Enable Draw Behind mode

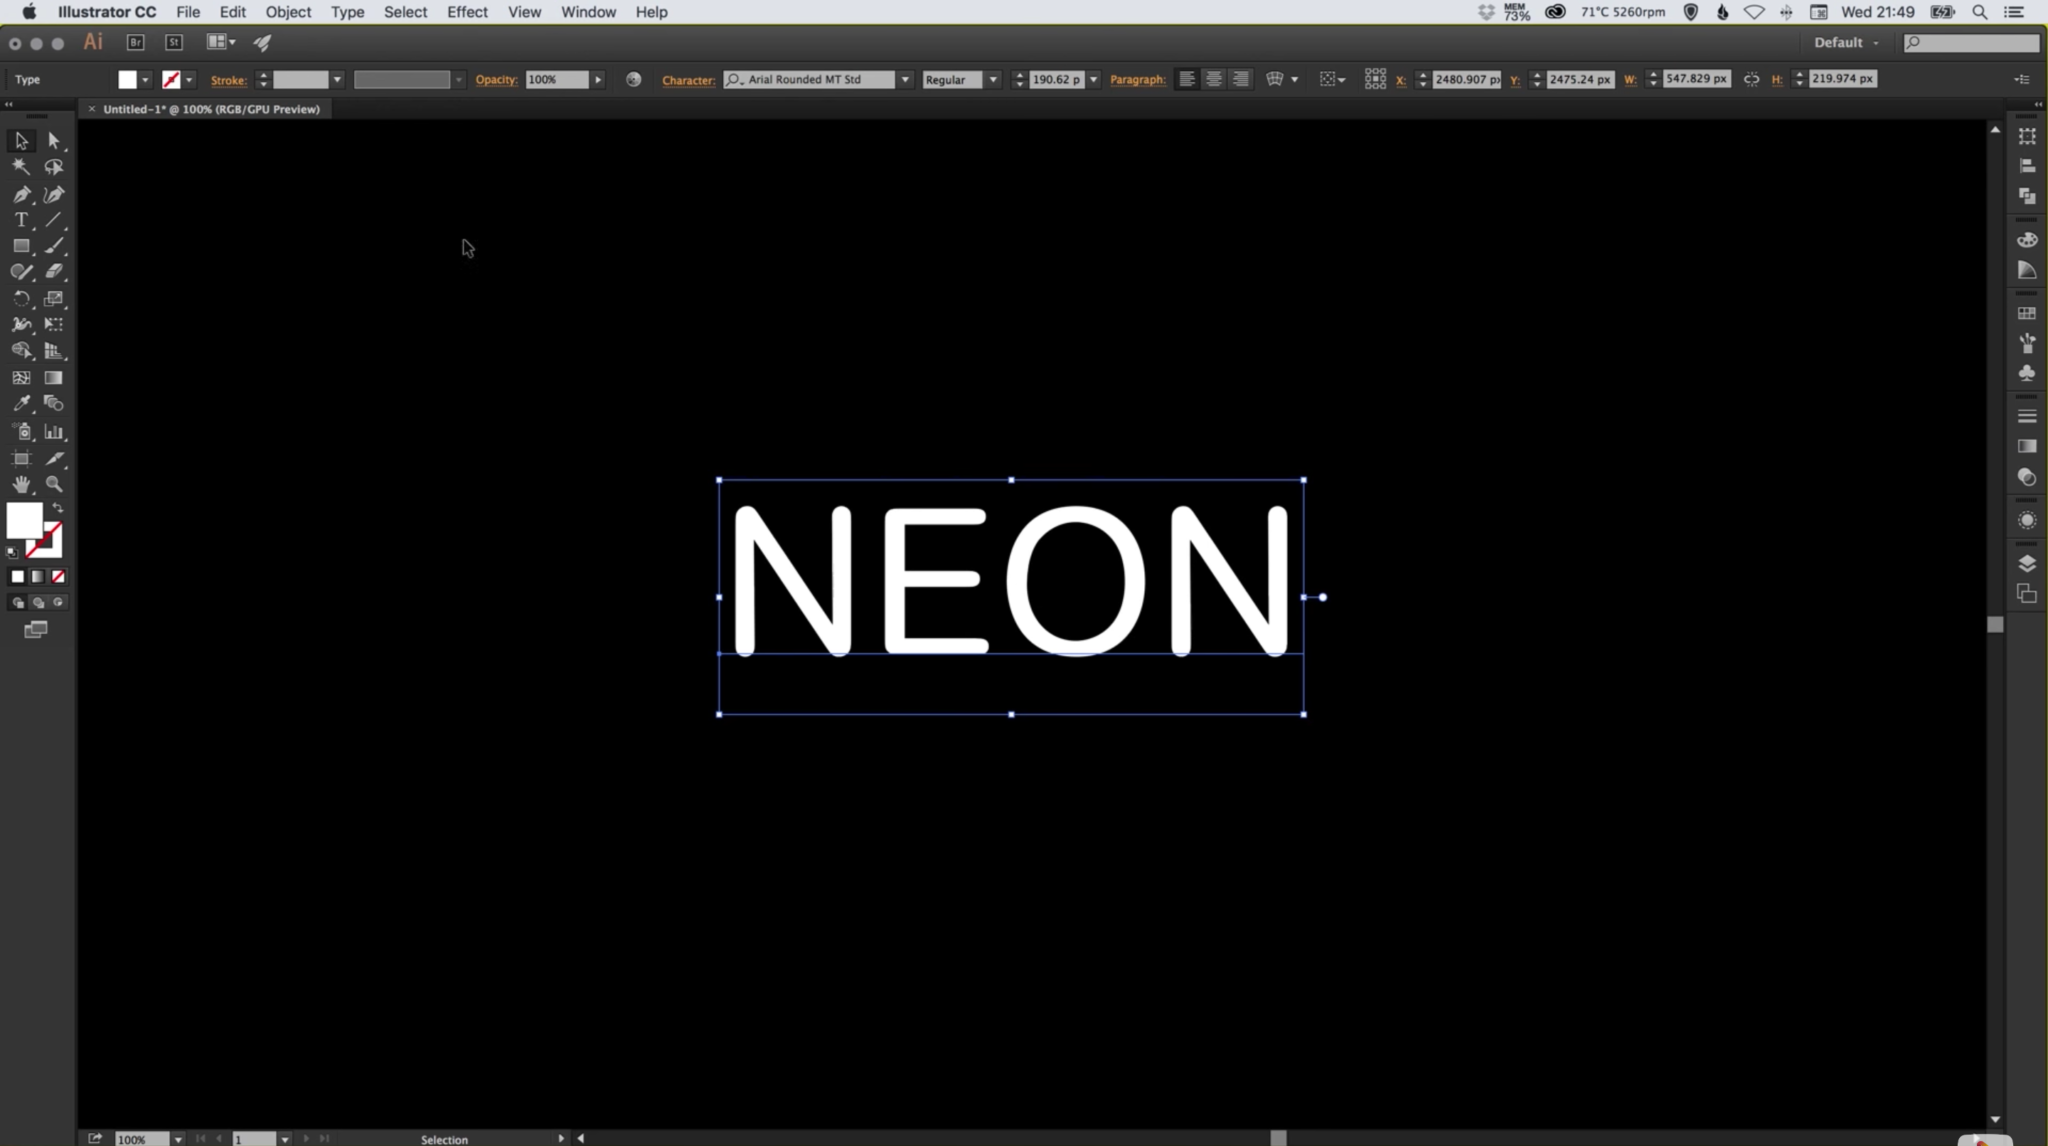[x=38, y=603]
